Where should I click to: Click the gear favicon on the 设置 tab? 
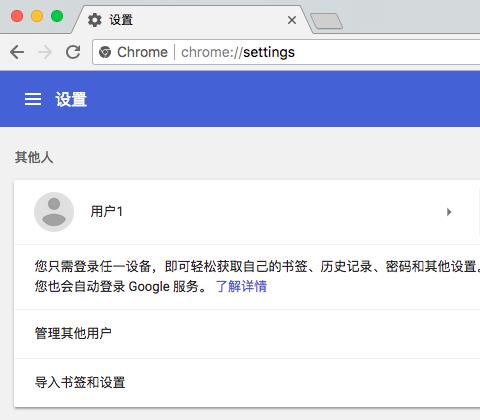pos(95,20)
